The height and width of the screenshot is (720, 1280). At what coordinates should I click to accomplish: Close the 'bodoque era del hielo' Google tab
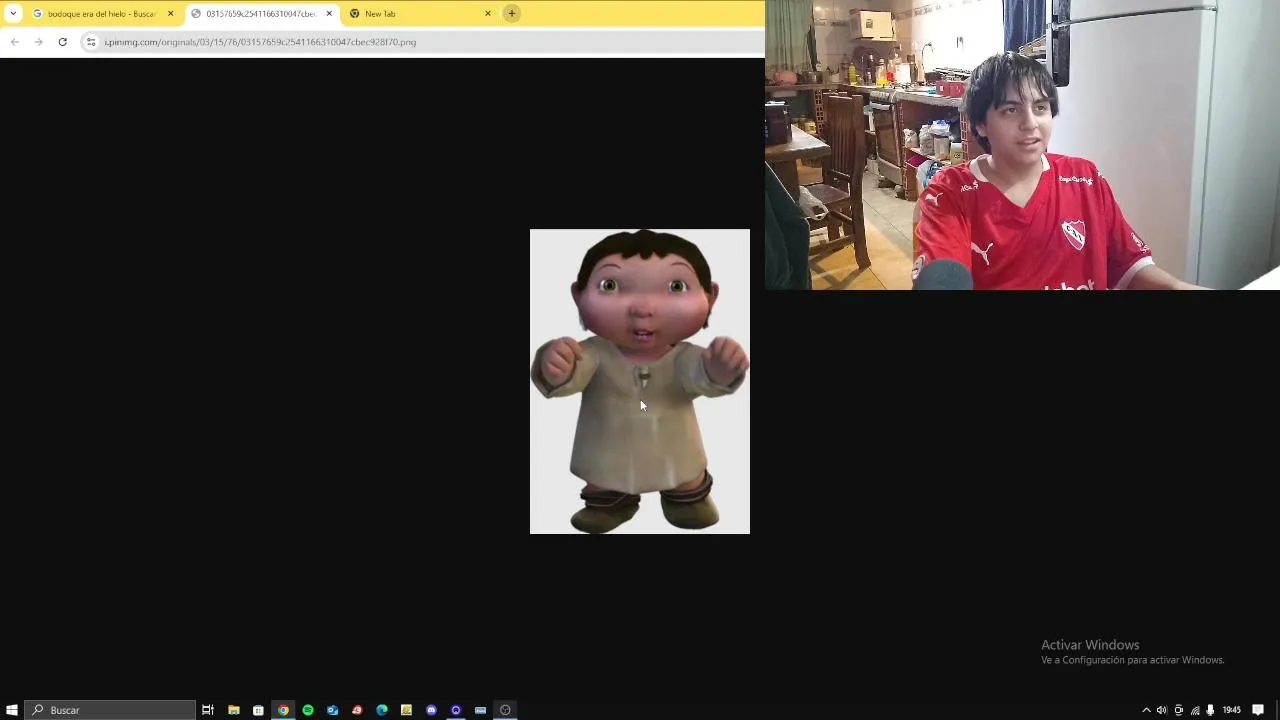pos(170,14)
